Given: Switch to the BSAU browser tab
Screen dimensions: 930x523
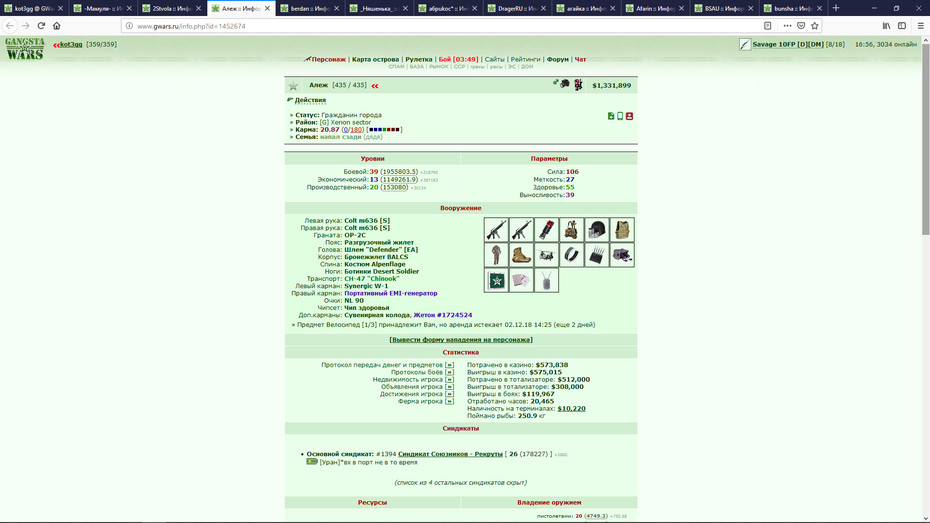Looking at the screenshot, I should 725,8.
